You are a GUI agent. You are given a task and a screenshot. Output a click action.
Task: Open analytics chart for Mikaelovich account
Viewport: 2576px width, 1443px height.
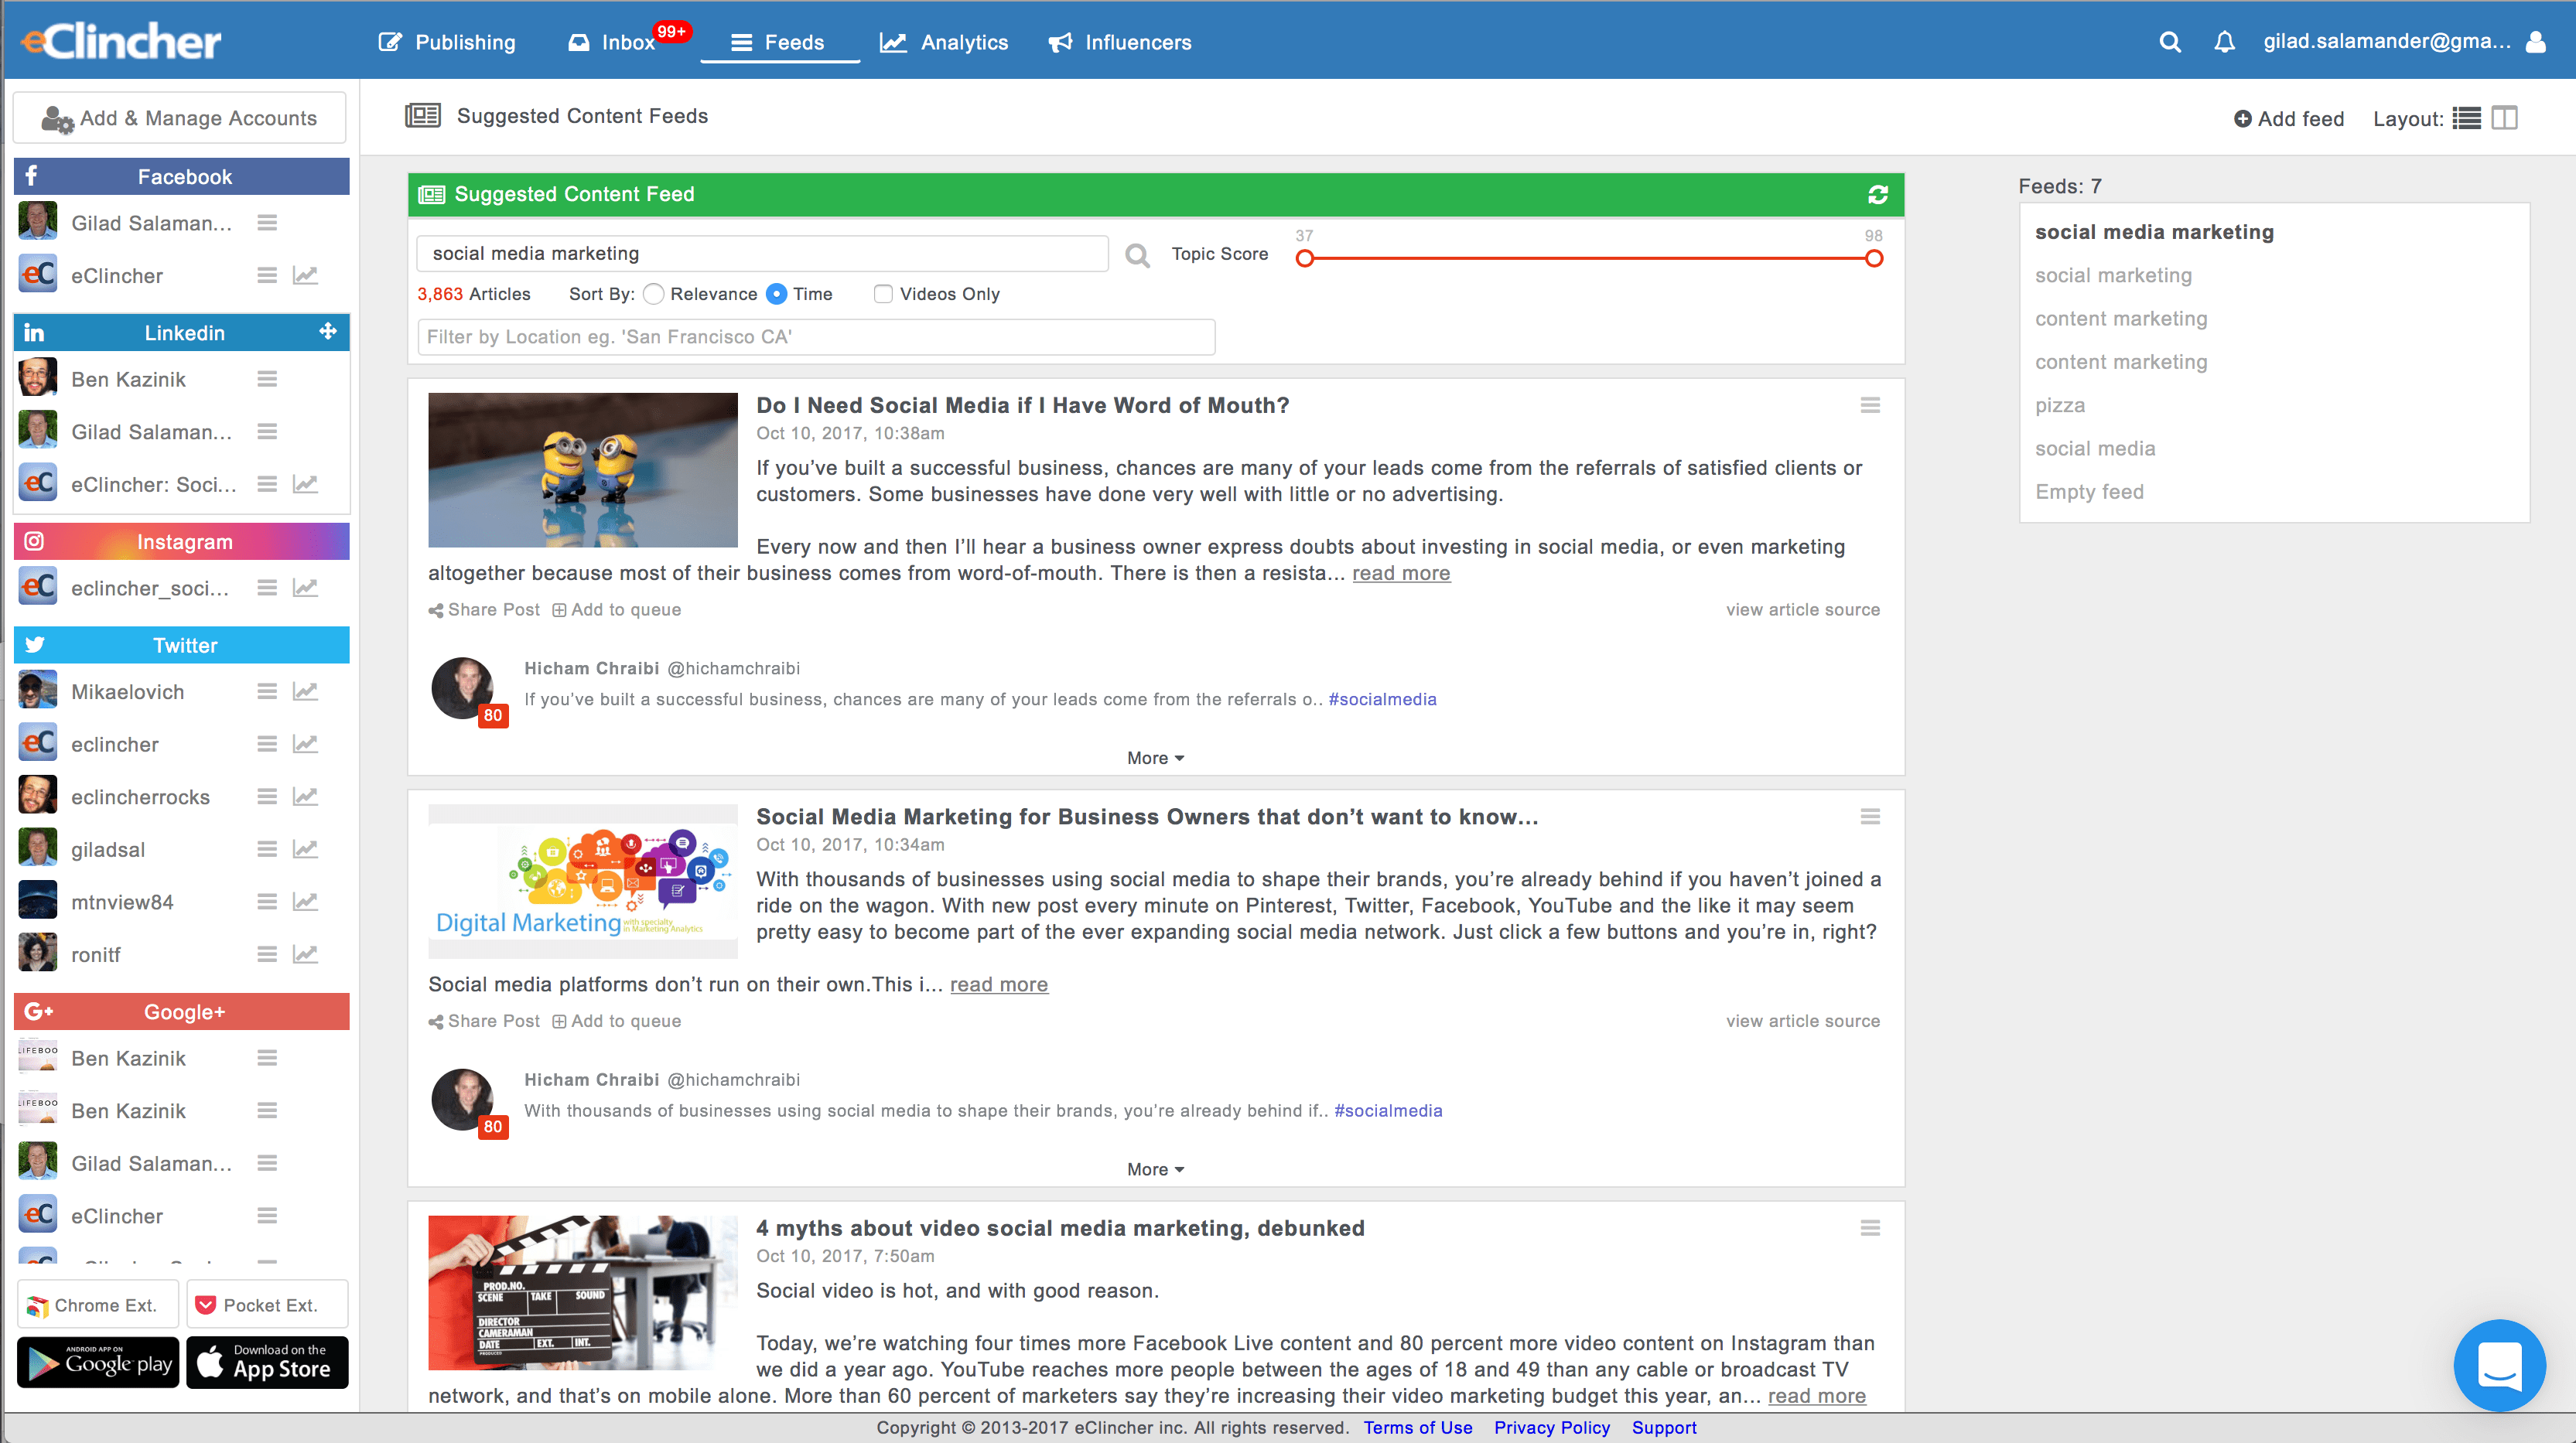click(x=305, y=692)
